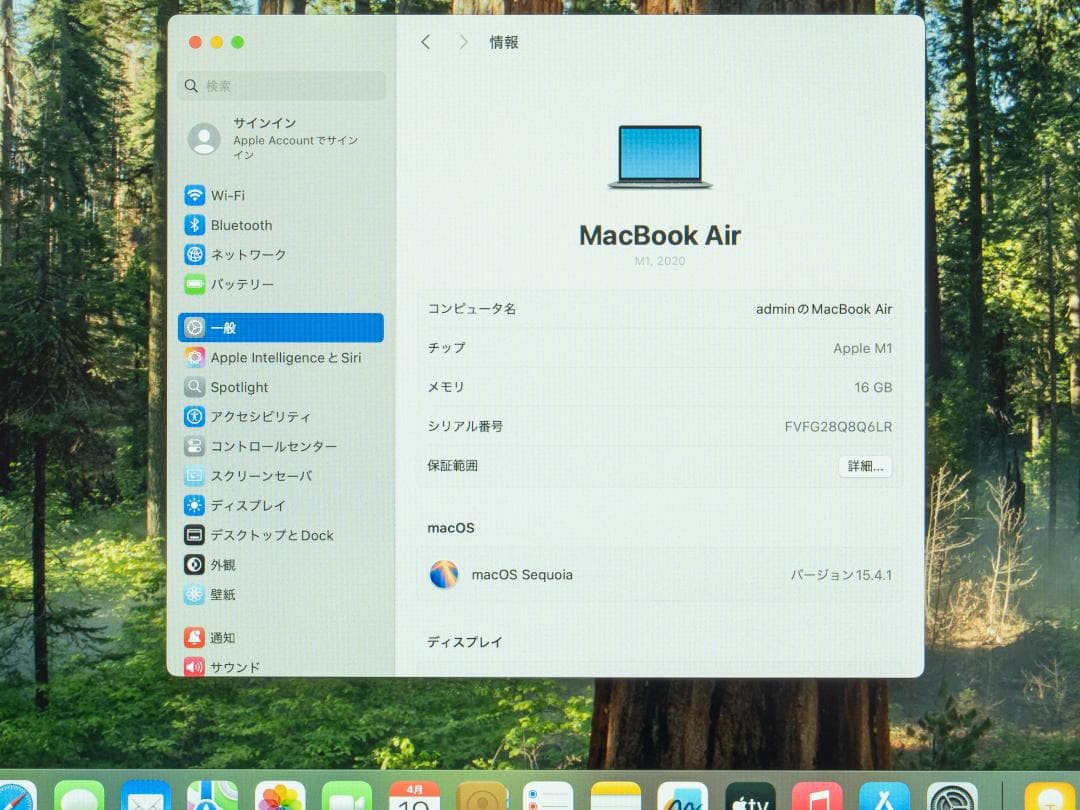
Task: Open コントロールセンター settings
Action: (x=281, y=446)
